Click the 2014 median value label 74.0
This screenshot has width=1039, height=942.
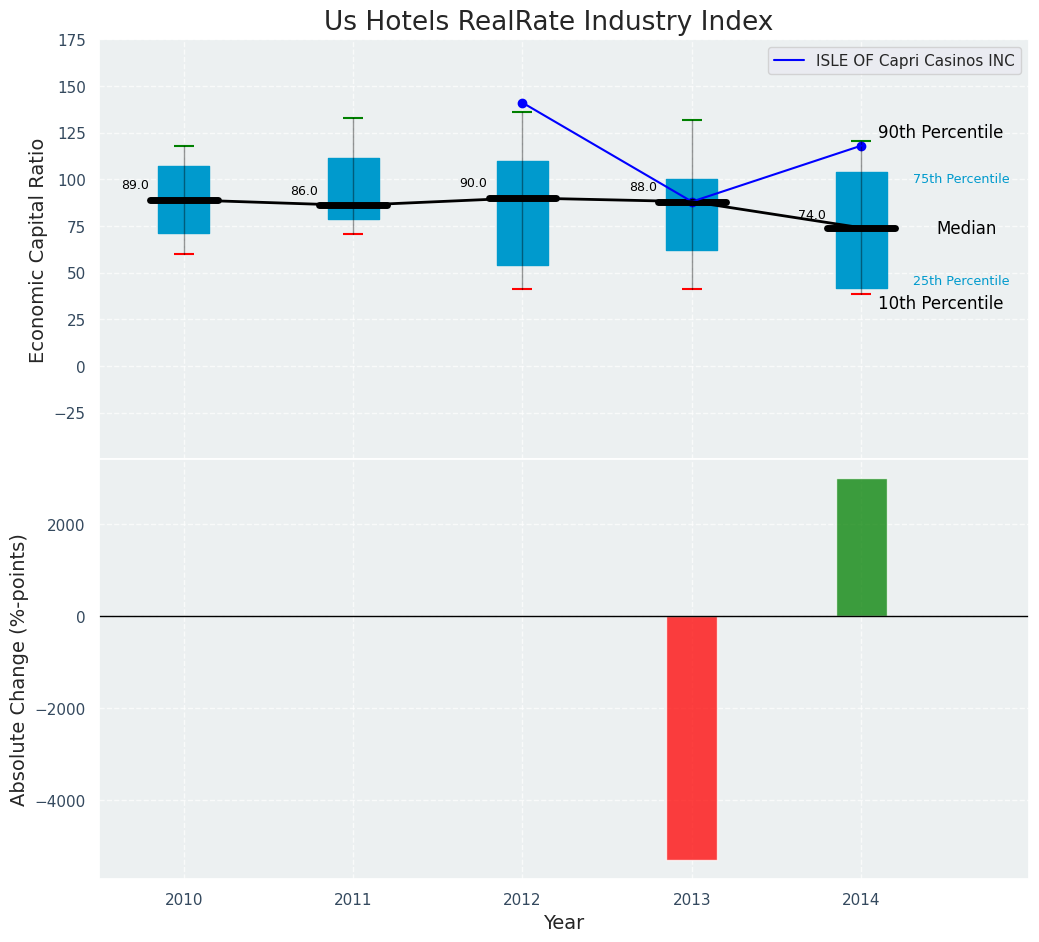(x=811, y=215)
